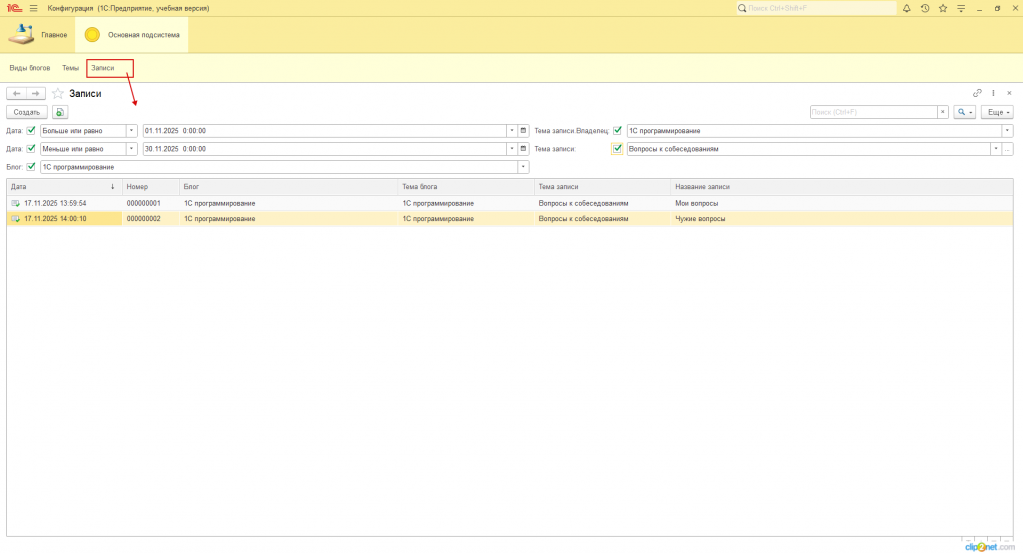Viewport: 1023px width, 553px height.
Task: Toggle the Тема записи.Владелец checkbox
Action: [x=617, y=130]
